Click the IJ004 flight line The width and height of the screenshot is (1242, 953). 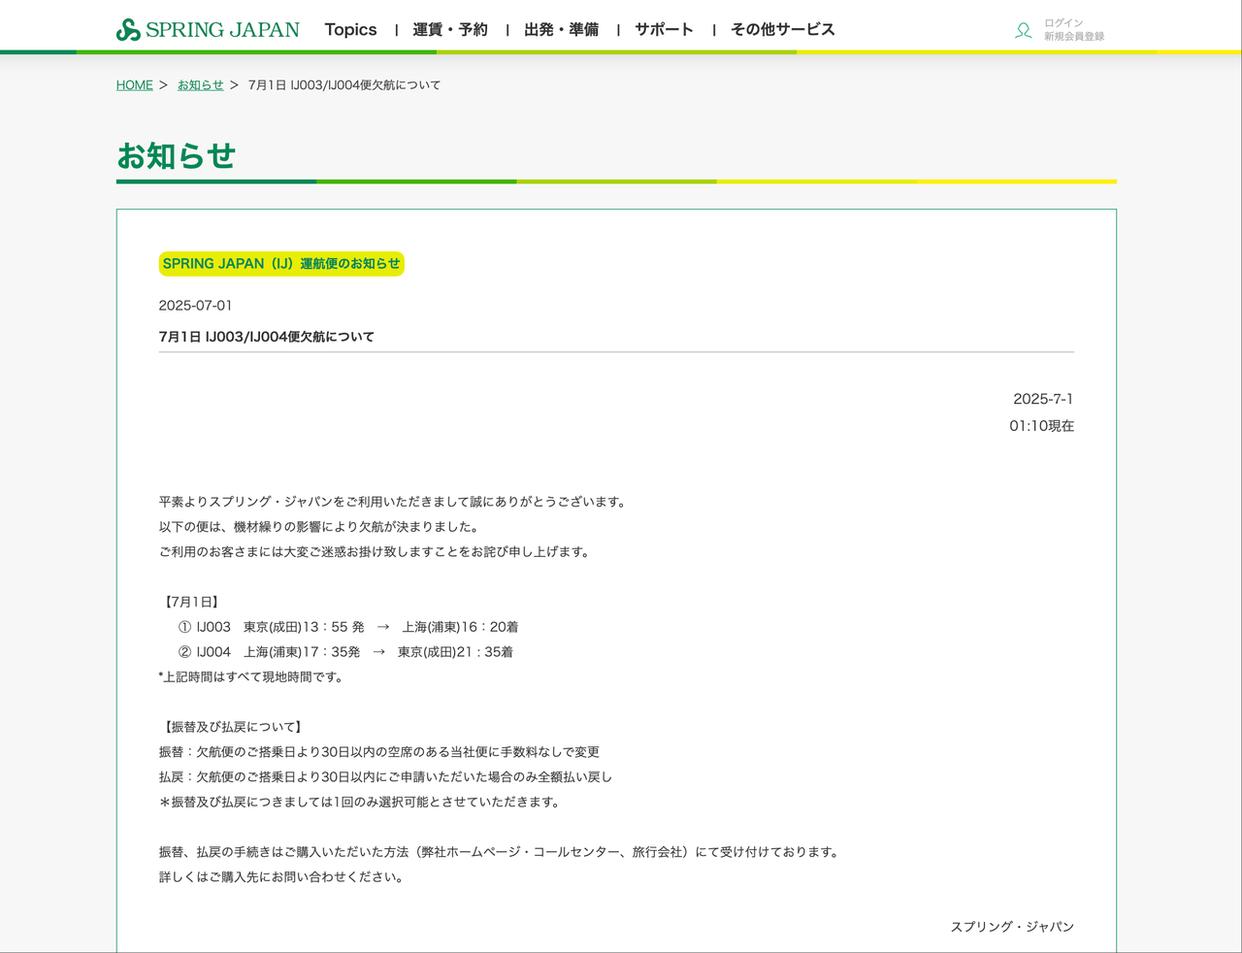345,652
